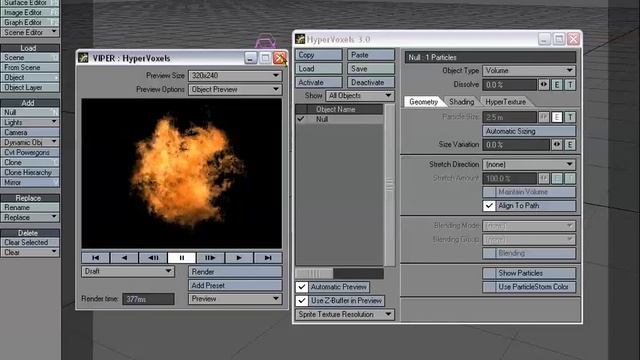Step forward one frame in VIPER
640x360 pixels.
point(210,258)
